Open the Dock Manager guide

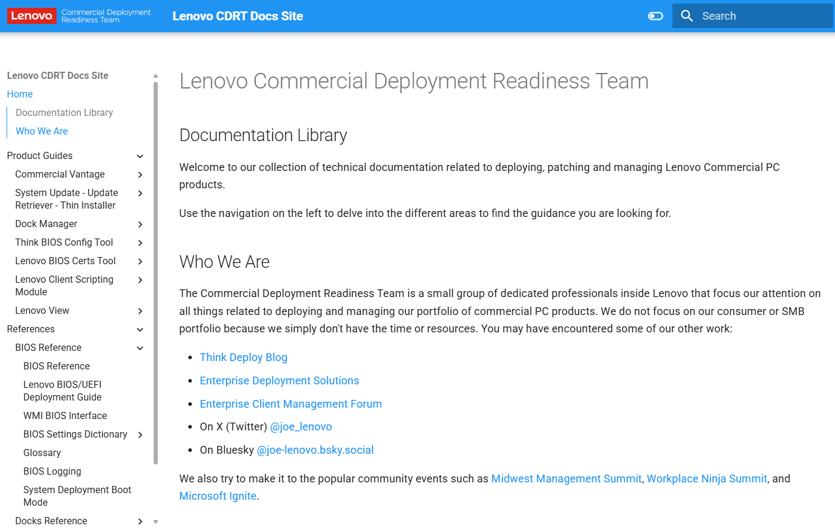(46, 224)
